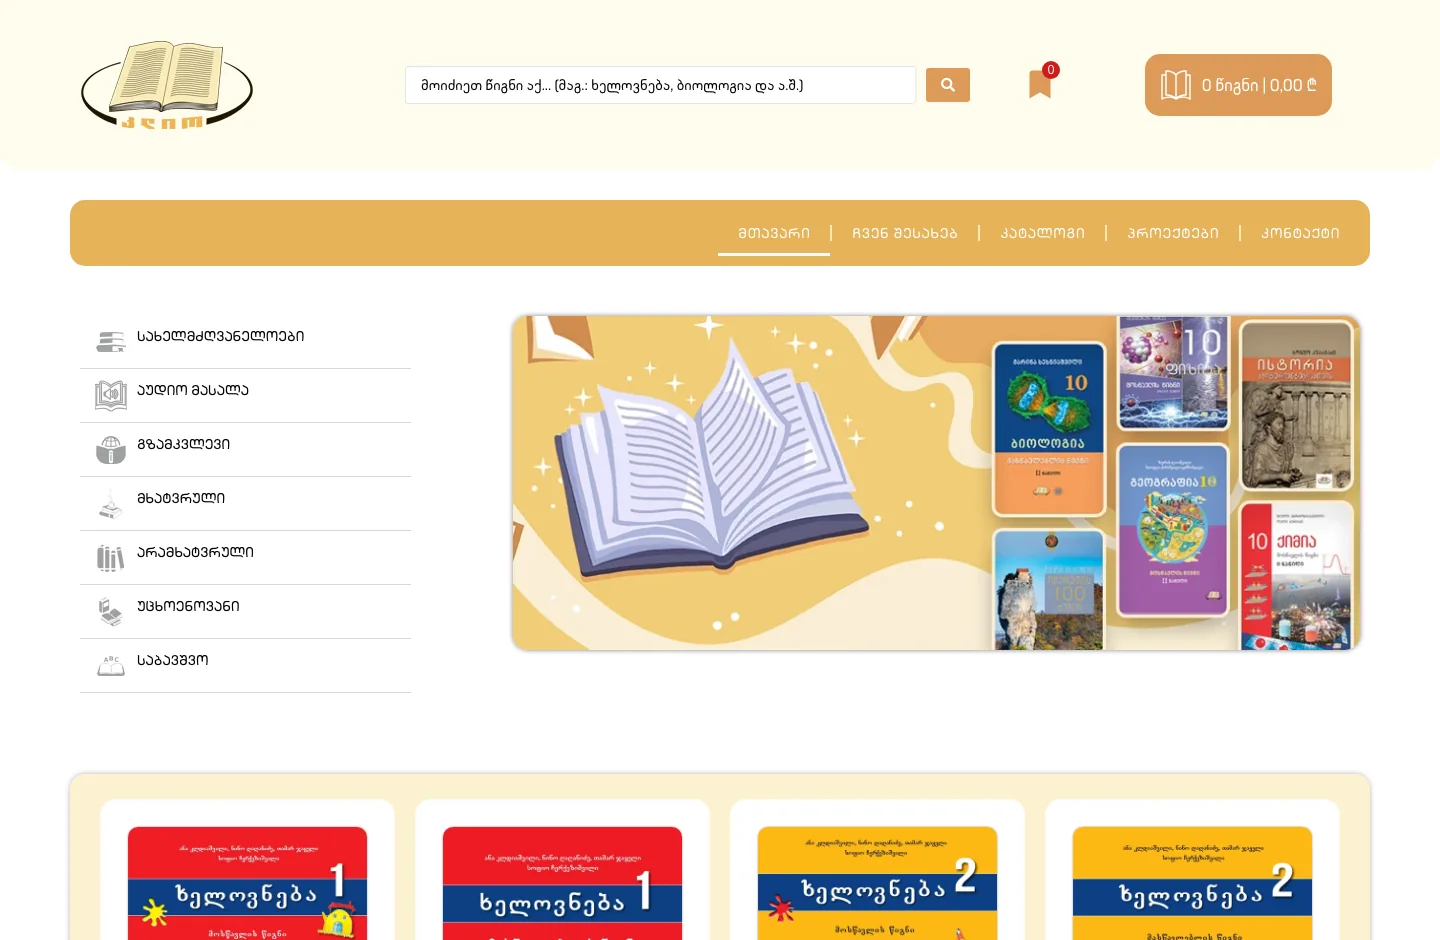This screenshot has width=1440, height=940.
Task: Open the კატალოგი menu item
Action: tap(1043, 233)
